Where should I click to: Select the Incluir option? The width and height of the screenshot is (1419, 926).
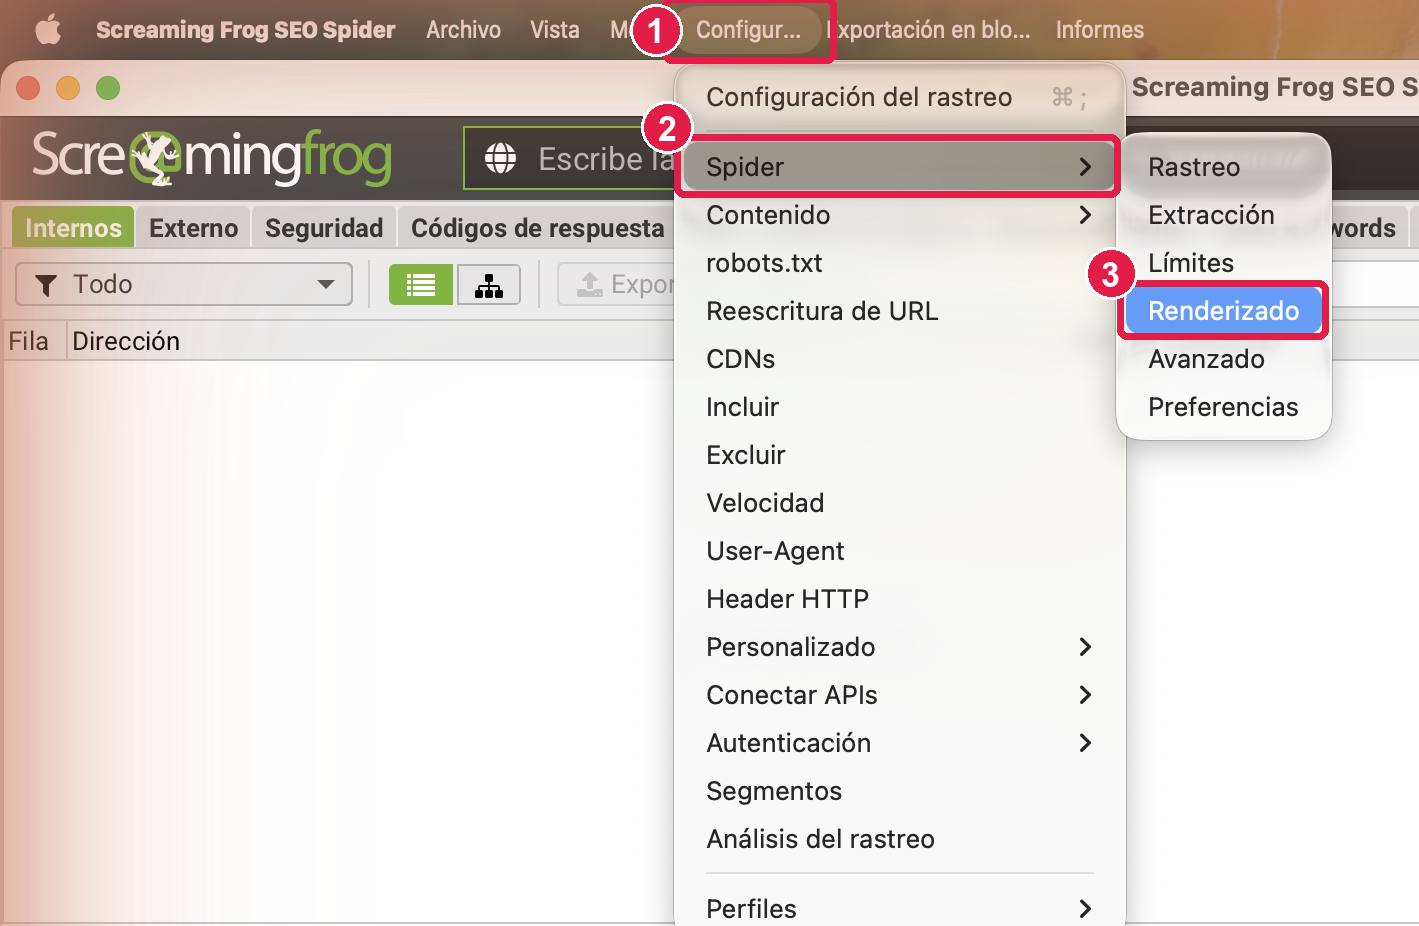pos(899,407)
